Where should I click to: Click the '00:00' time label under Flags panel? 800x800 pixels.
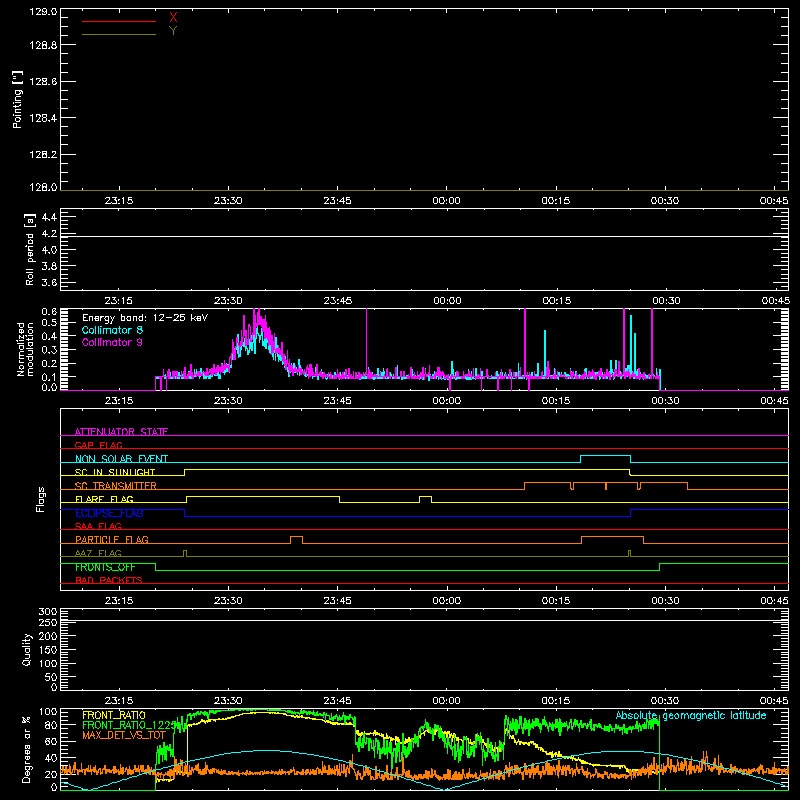point(446,601)
